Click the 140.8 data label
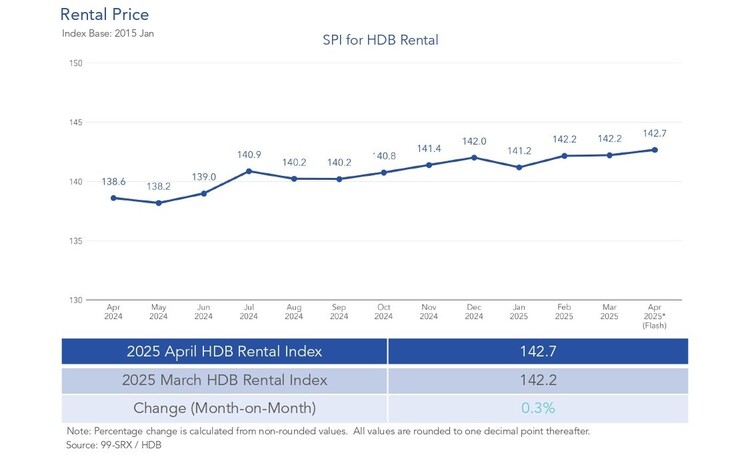This screenshot has width=750, height=455. 384,156
